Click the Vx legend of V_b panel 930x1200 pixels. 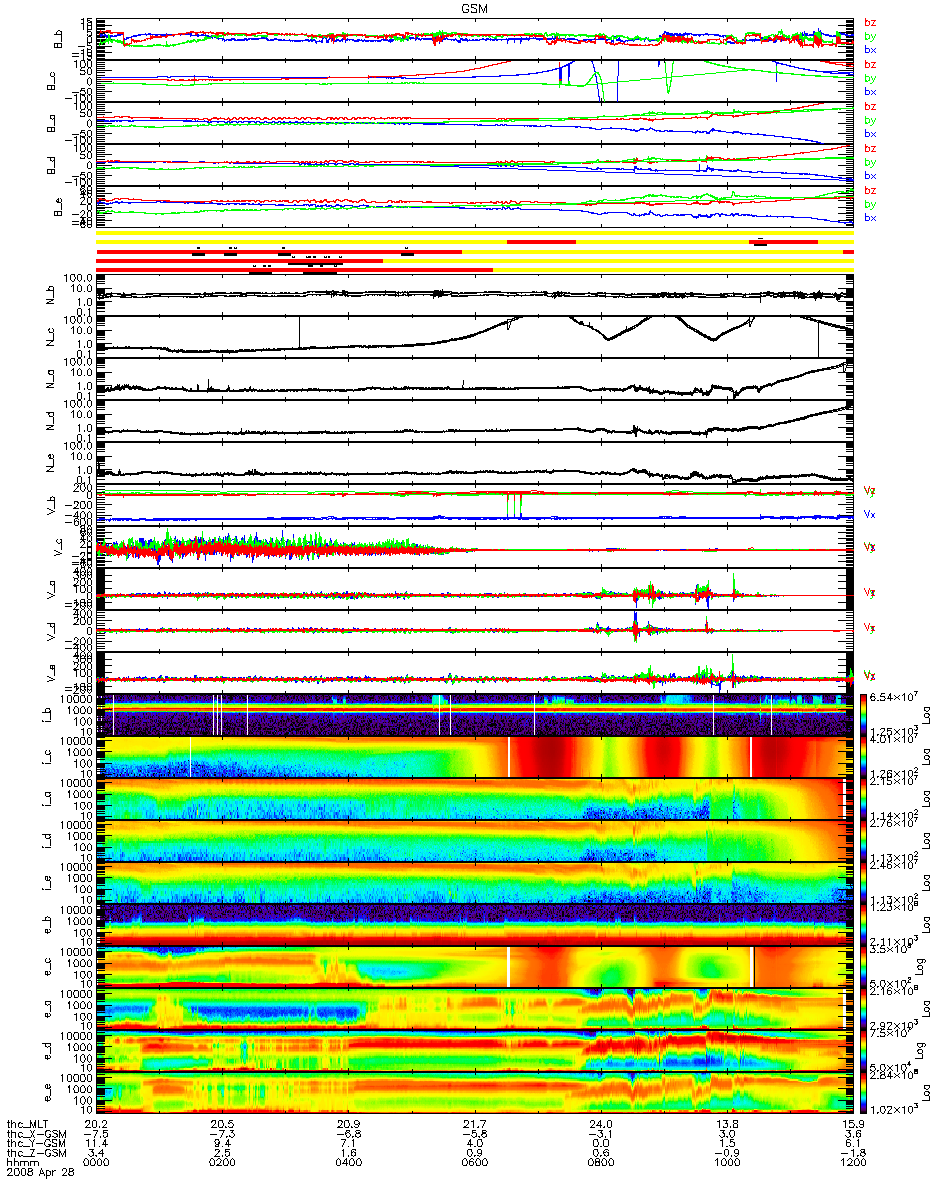[x=869, y=514]
